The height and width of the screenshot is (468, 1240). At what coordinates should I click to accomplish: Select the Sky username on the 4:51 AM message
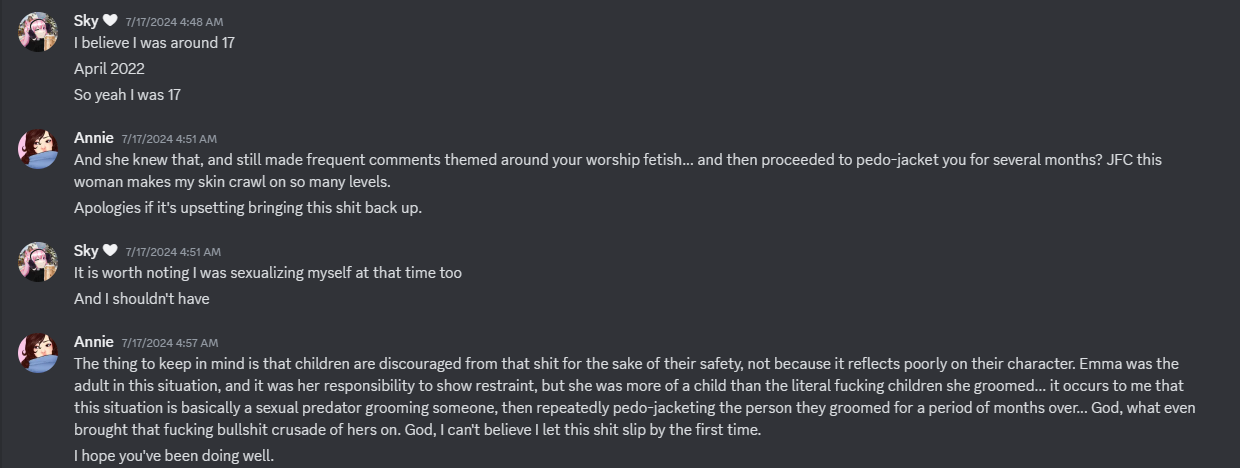(86, 250)
